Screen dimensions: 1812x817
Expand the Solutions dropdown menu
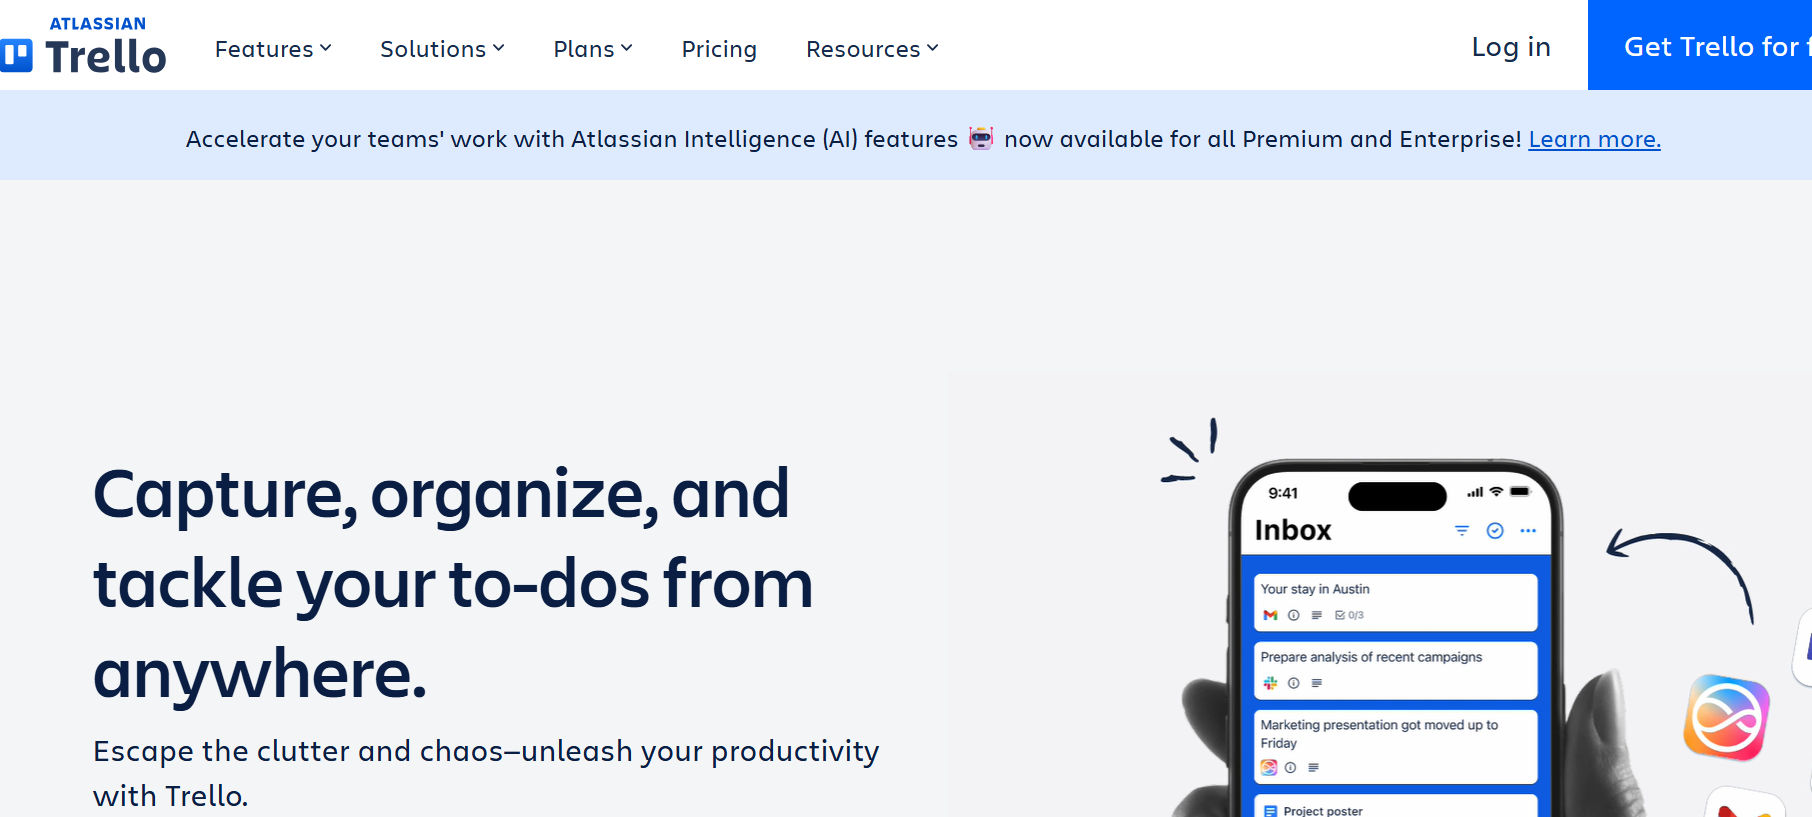coord(442,49)
